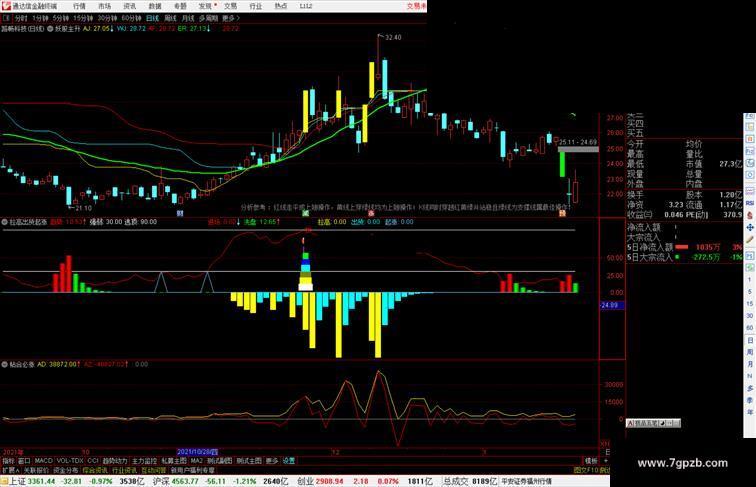Click the 1 minute shortcut in right sidebar
756x487 pixels.
point(750,280)
